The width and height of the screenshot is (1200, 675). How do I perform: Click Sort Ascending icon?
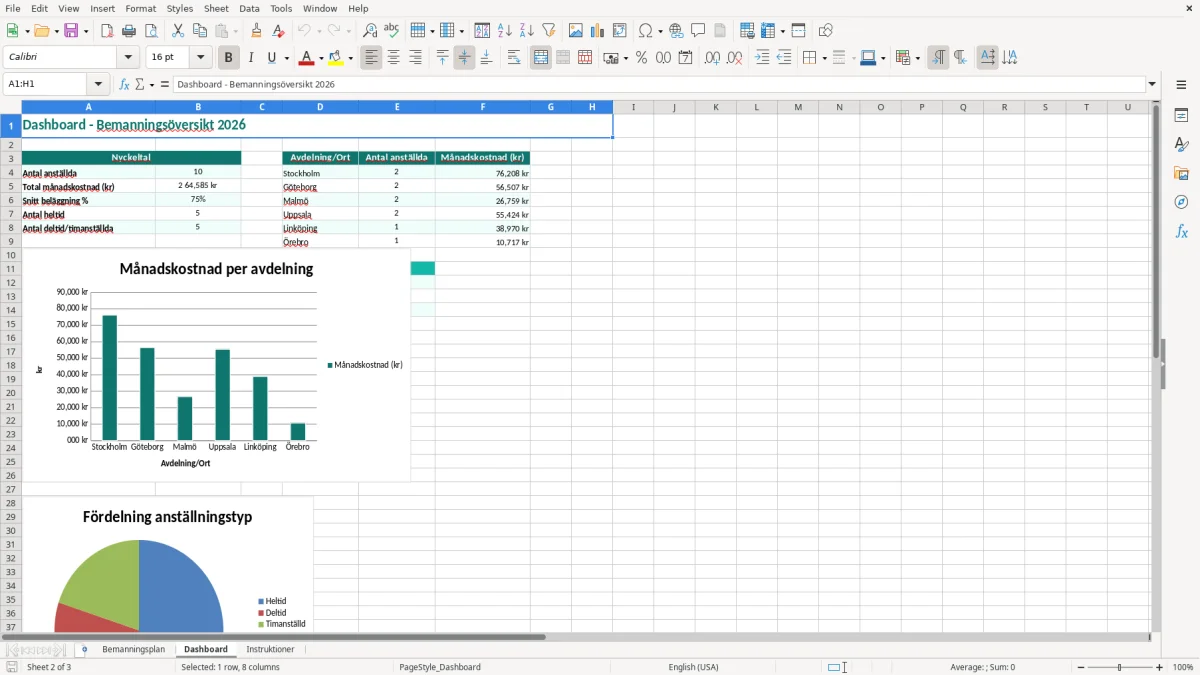(x=504, y=31)
